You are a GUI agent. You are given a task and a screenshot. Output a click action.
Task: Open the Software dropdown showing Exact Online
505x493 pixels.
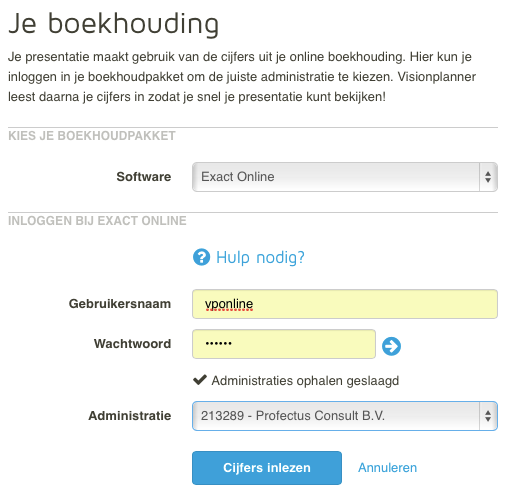click(x=345, y=177)
